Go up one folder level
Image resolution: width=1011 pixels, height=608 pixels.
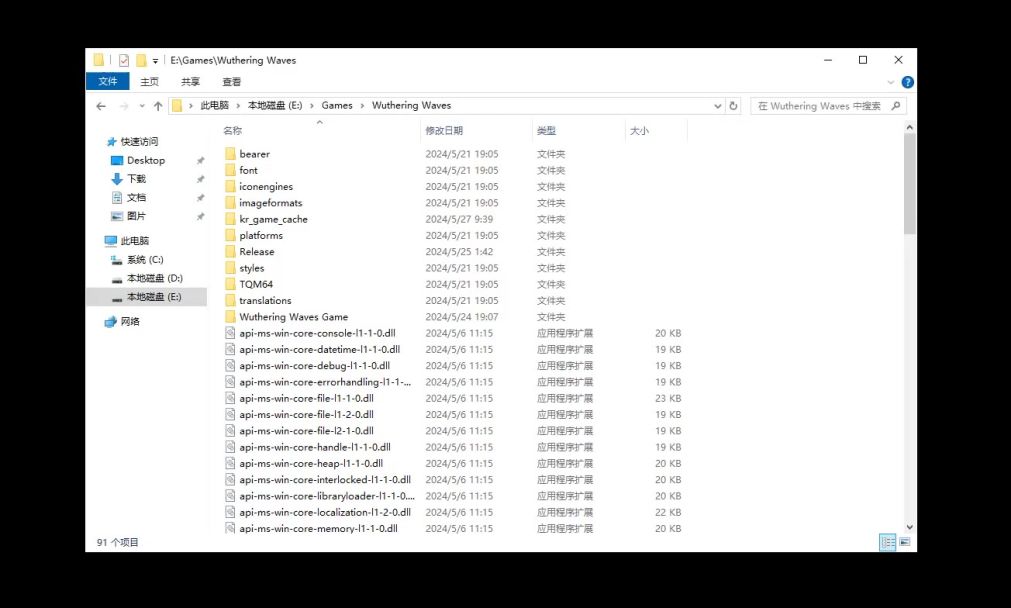click(158, 106)
